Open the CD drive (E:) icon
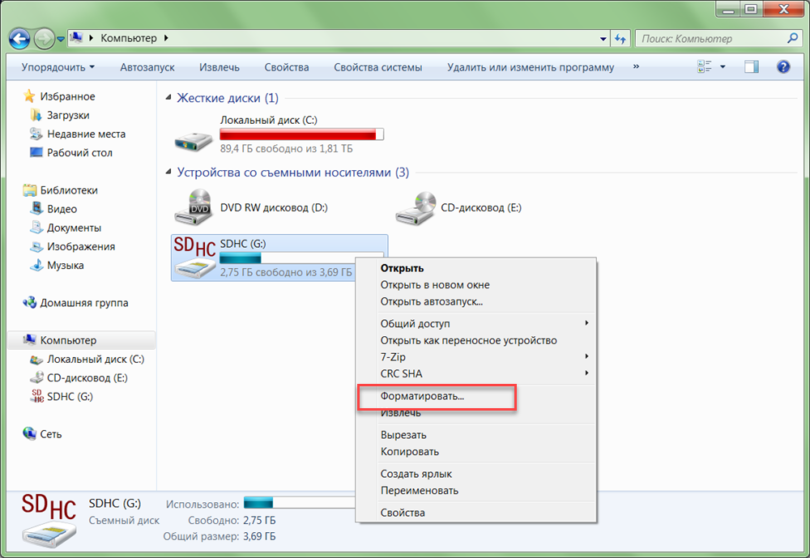The width and height of the screenshot is (810, 558). pos(414,207)
